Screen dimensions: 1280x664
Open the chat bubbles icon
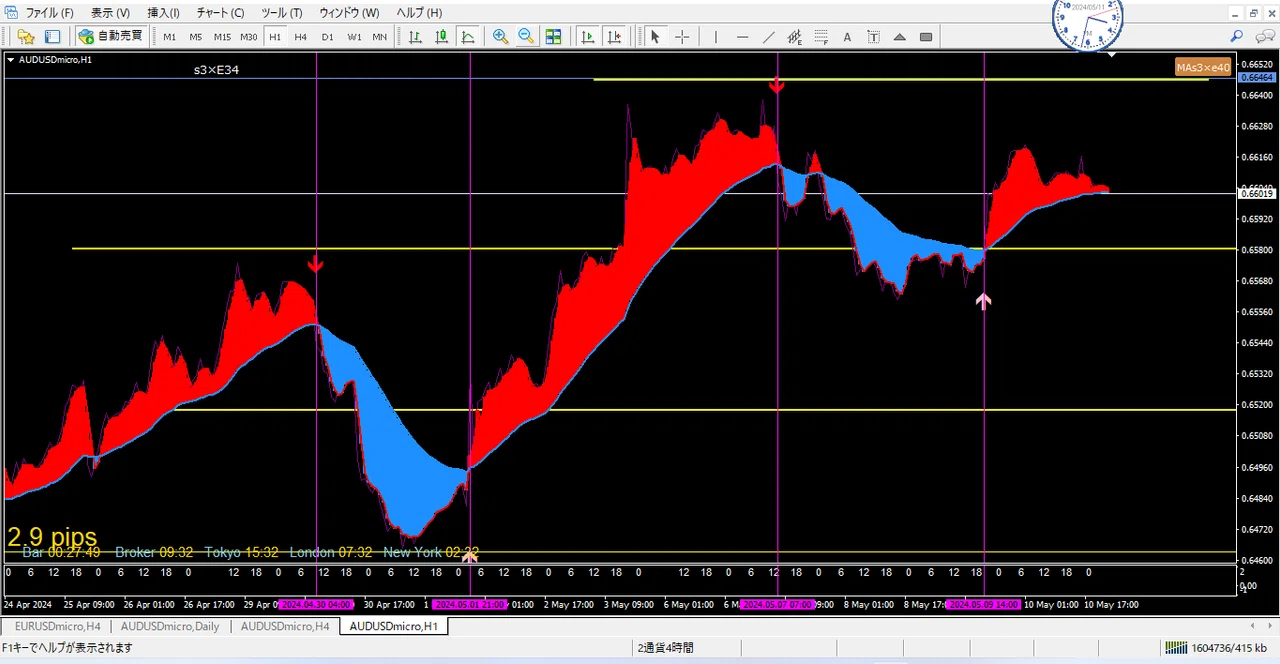pos(1264,36)
